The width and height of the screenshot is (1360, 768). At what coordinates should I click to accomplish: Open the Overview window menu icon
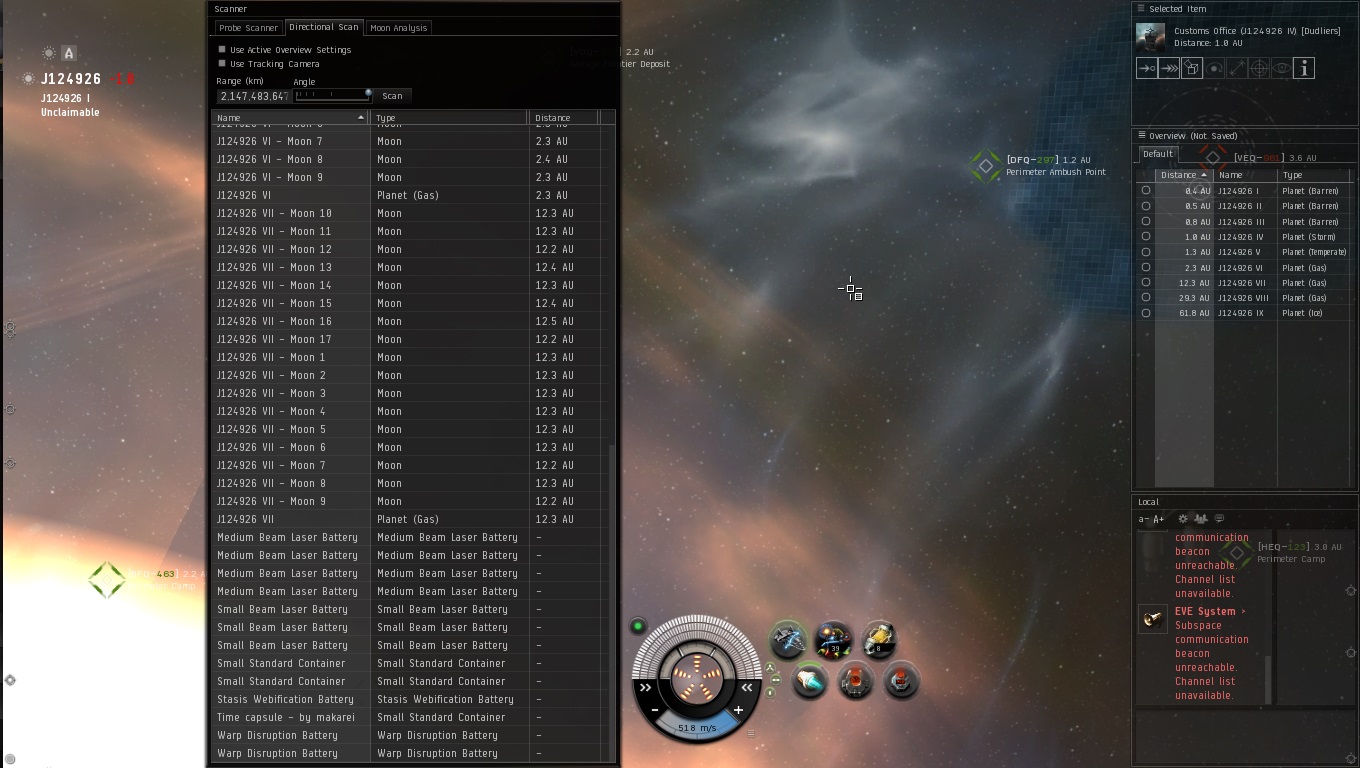(x=1141, y=135)
